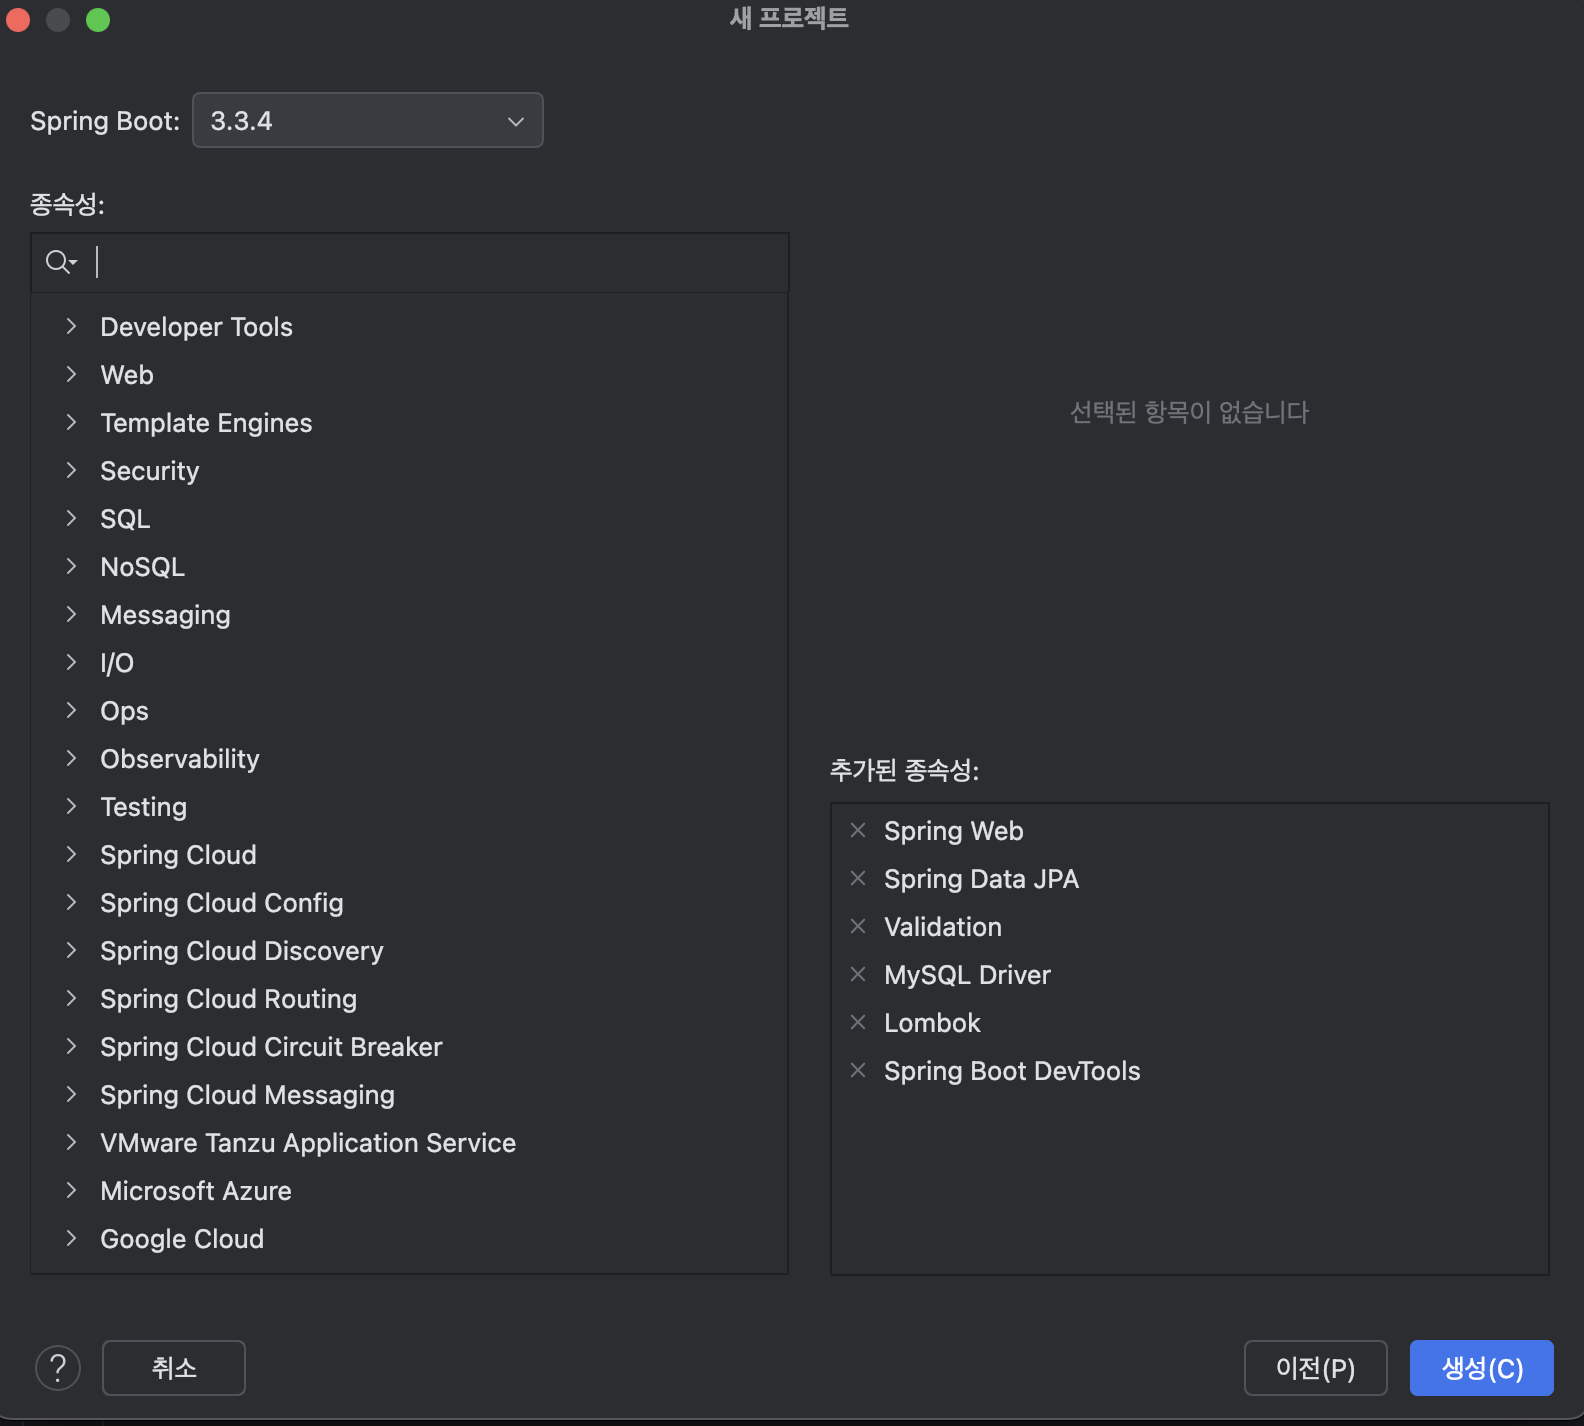Select the Template Engines row label
The image size is (1584, 1426).
[206, 423]
